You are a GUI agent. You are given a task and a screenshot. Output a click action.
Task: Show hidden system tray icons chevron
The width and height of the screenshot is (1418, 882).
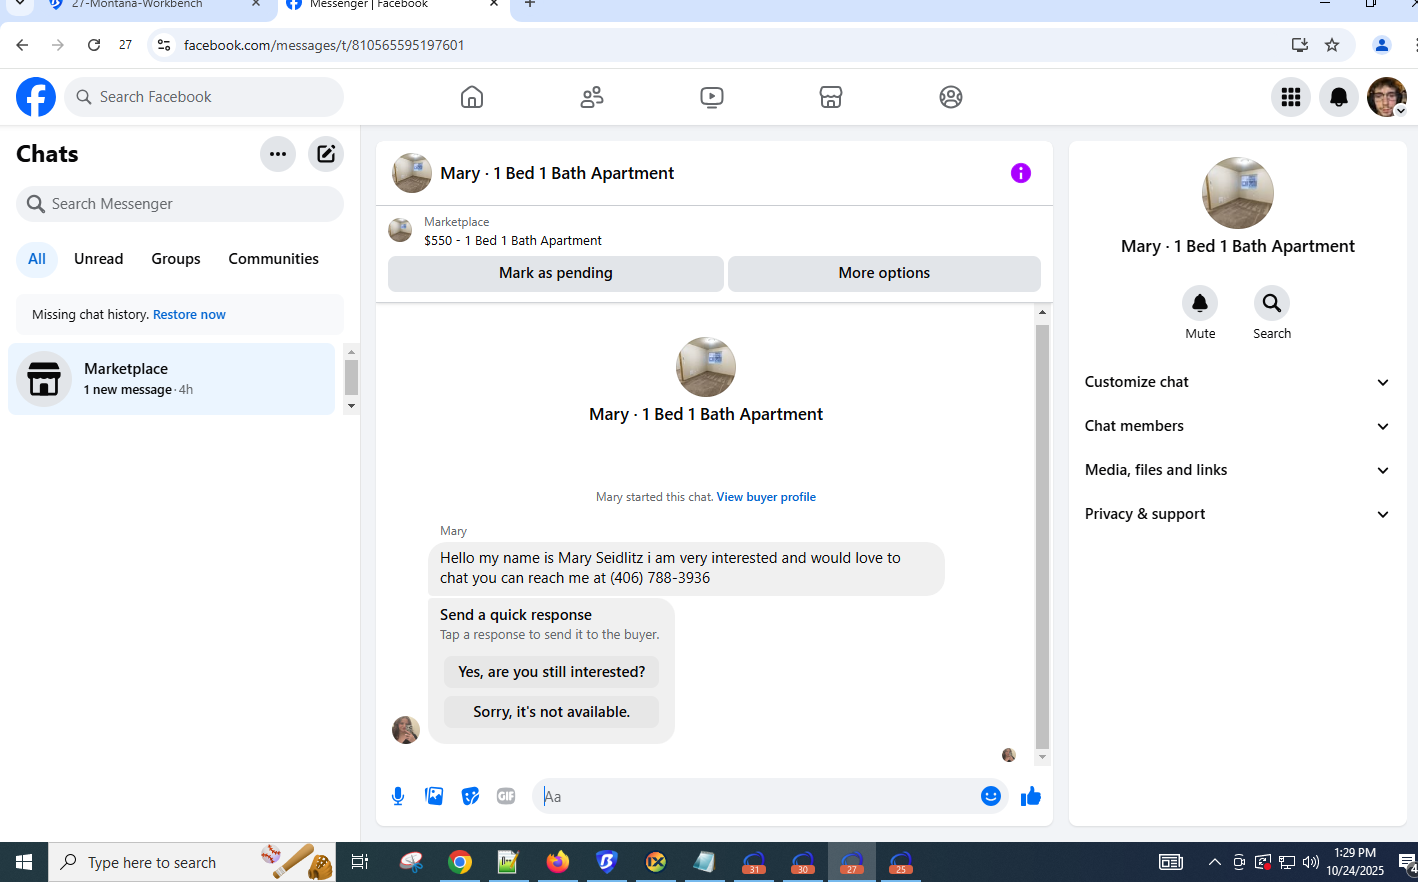tap(1214, 862)
